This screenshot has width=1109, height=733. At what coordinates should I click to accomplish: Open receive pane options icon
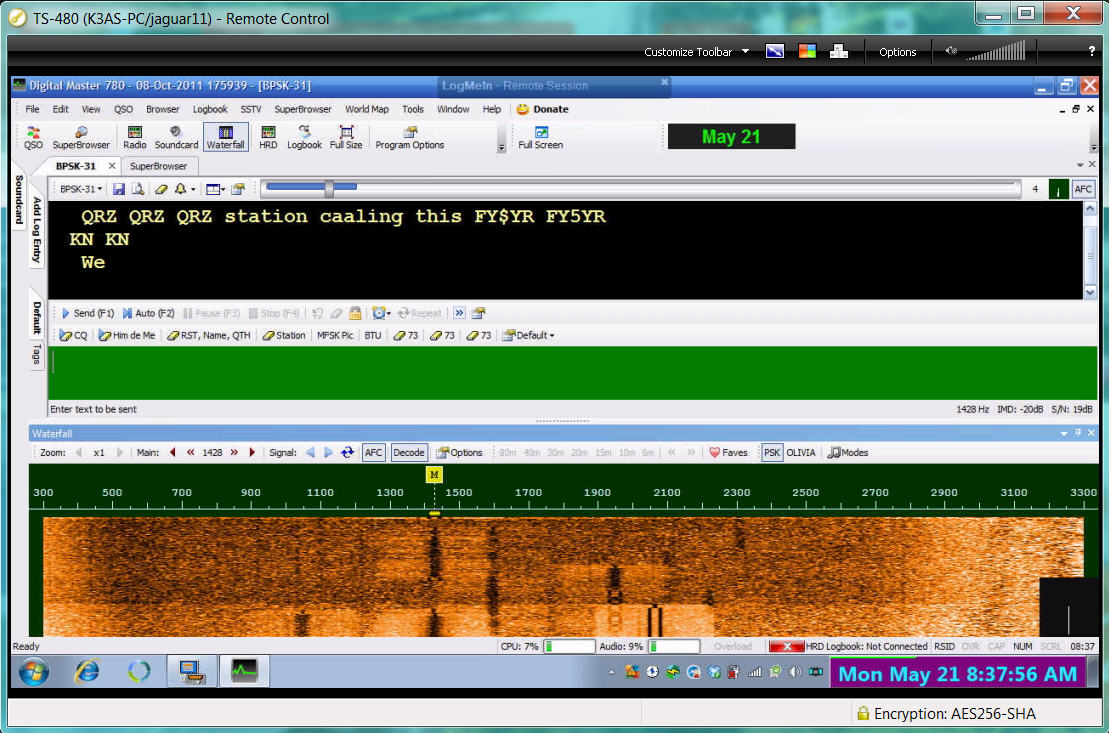[x=238, y=189]
